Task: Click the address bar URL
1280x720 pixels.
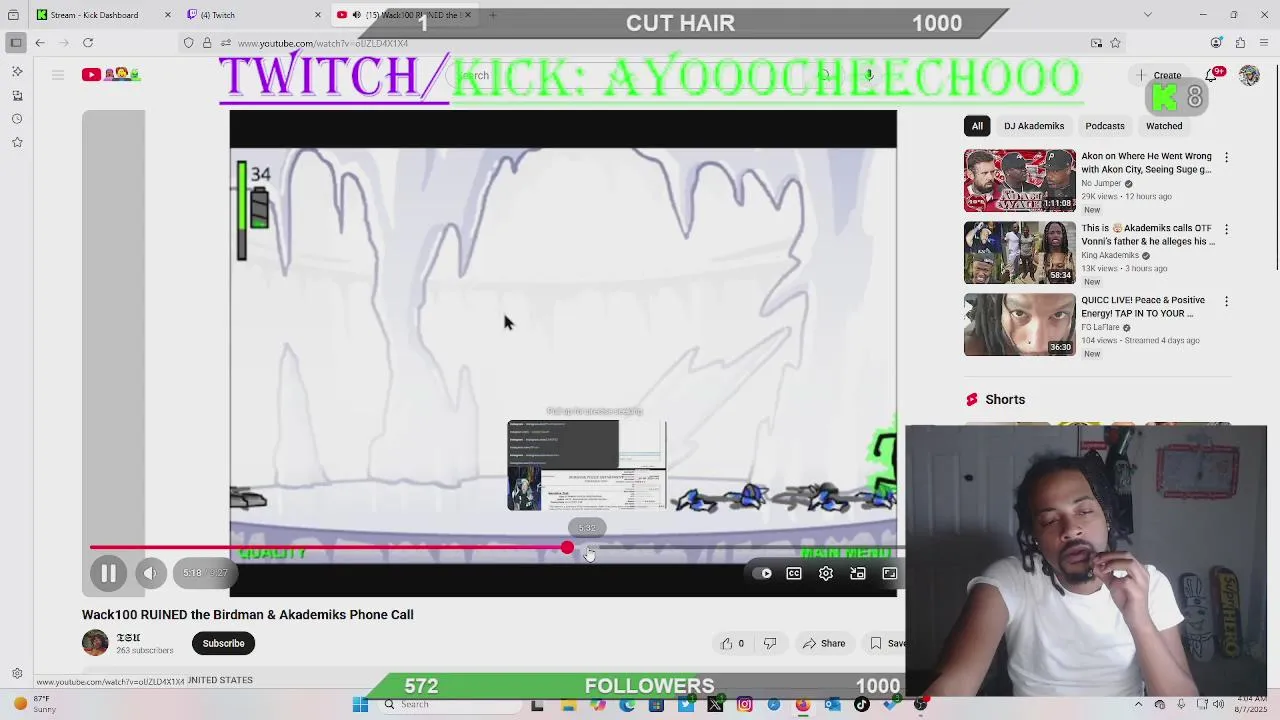Action: [x=323, y=43]
